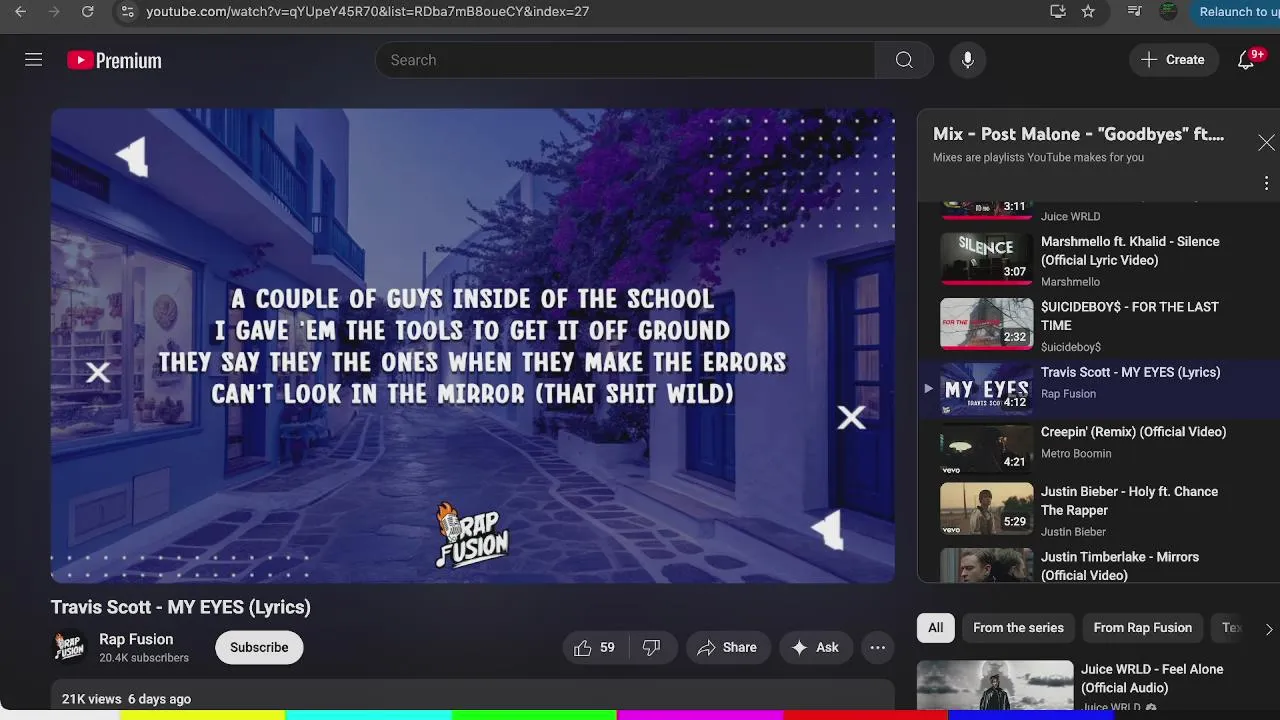Open the Ask AI button
Screen dimensions: 1280x720
click(816, 648)
